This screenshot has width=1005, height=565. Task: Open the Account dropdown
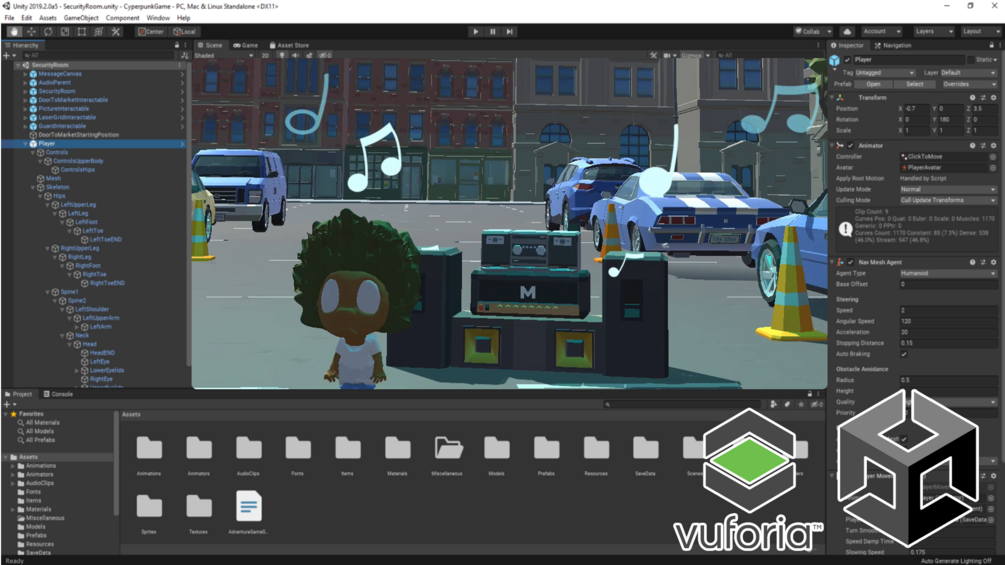point(882,31)
